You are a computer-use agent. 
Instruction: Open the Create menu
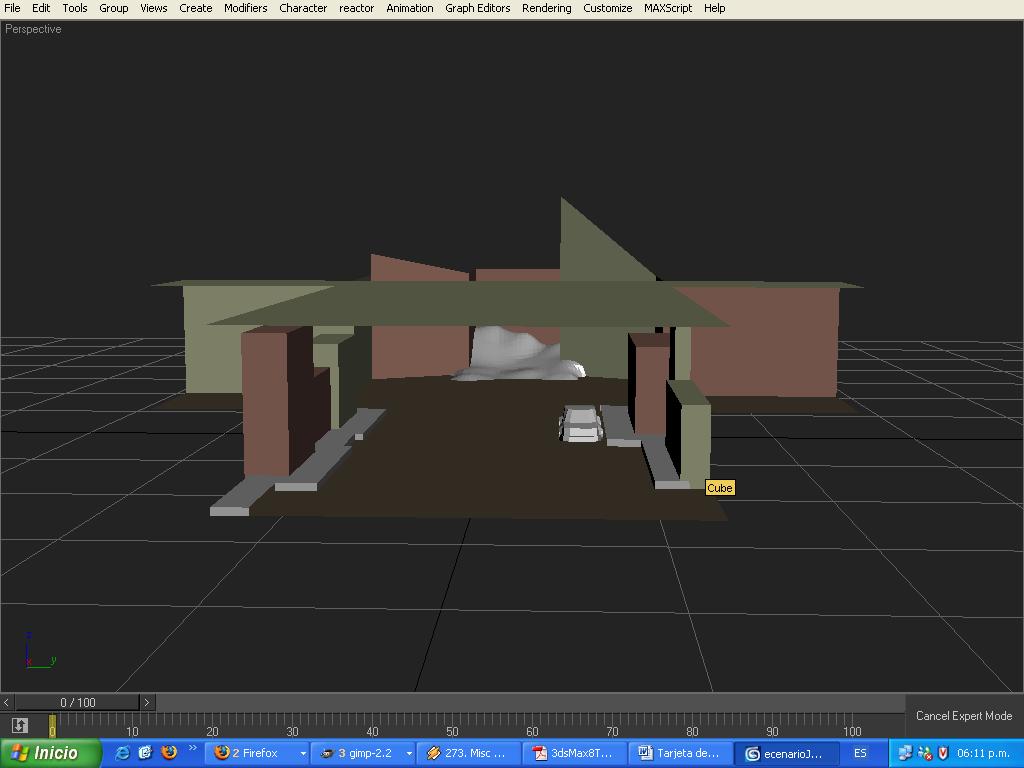[195, 8]
